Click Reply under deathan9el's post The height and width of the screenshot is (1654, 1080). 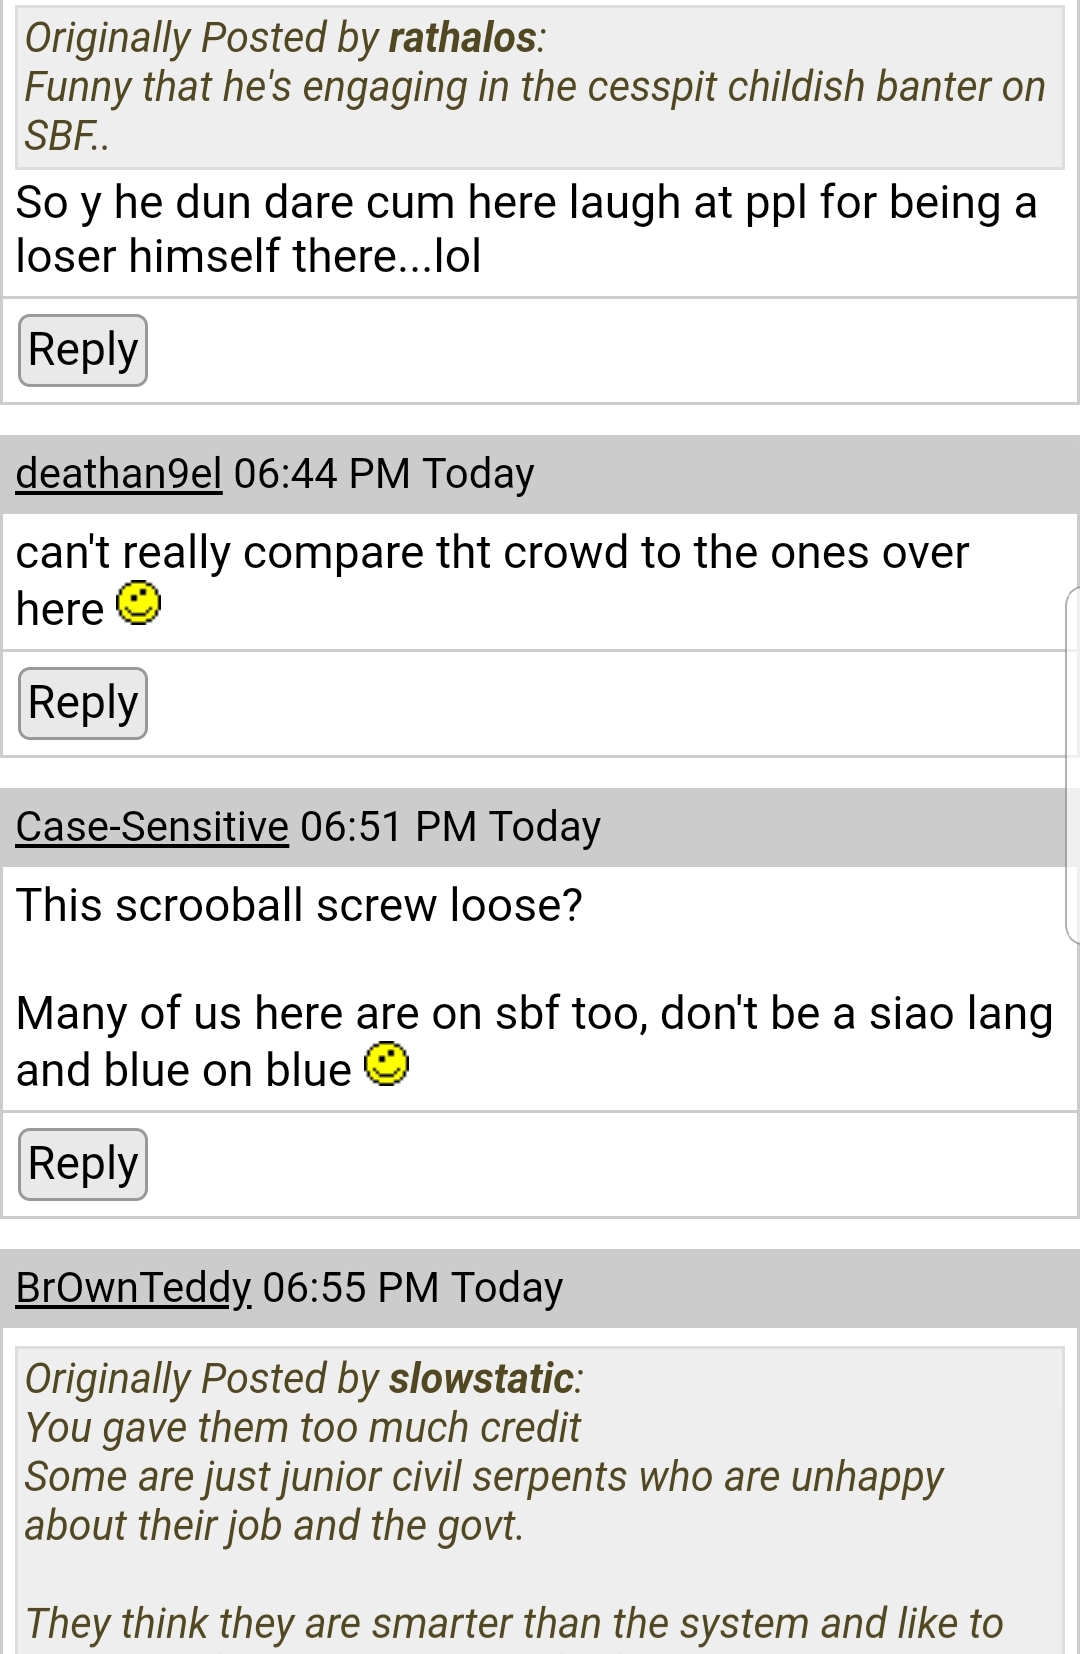coord(83,703)
